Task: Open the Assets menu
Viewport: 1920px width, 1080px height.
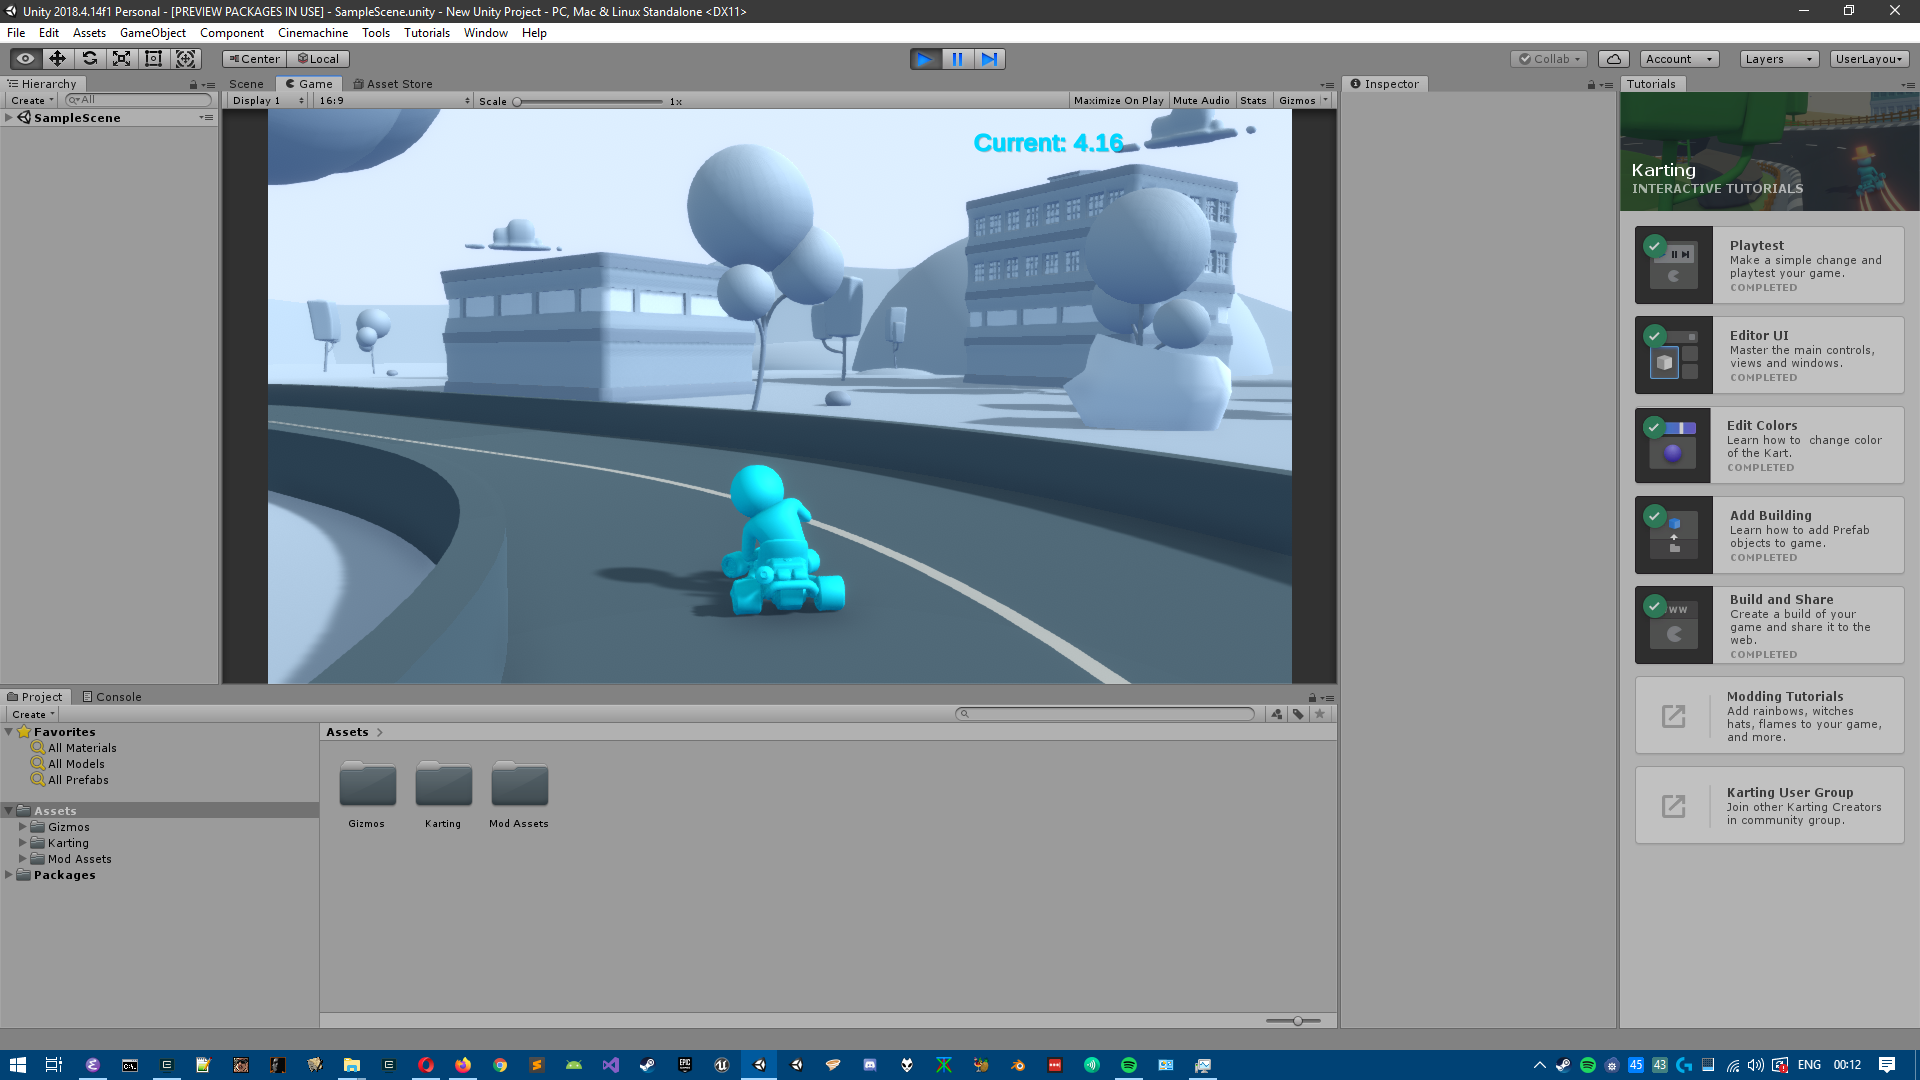Action: [89, 33]
